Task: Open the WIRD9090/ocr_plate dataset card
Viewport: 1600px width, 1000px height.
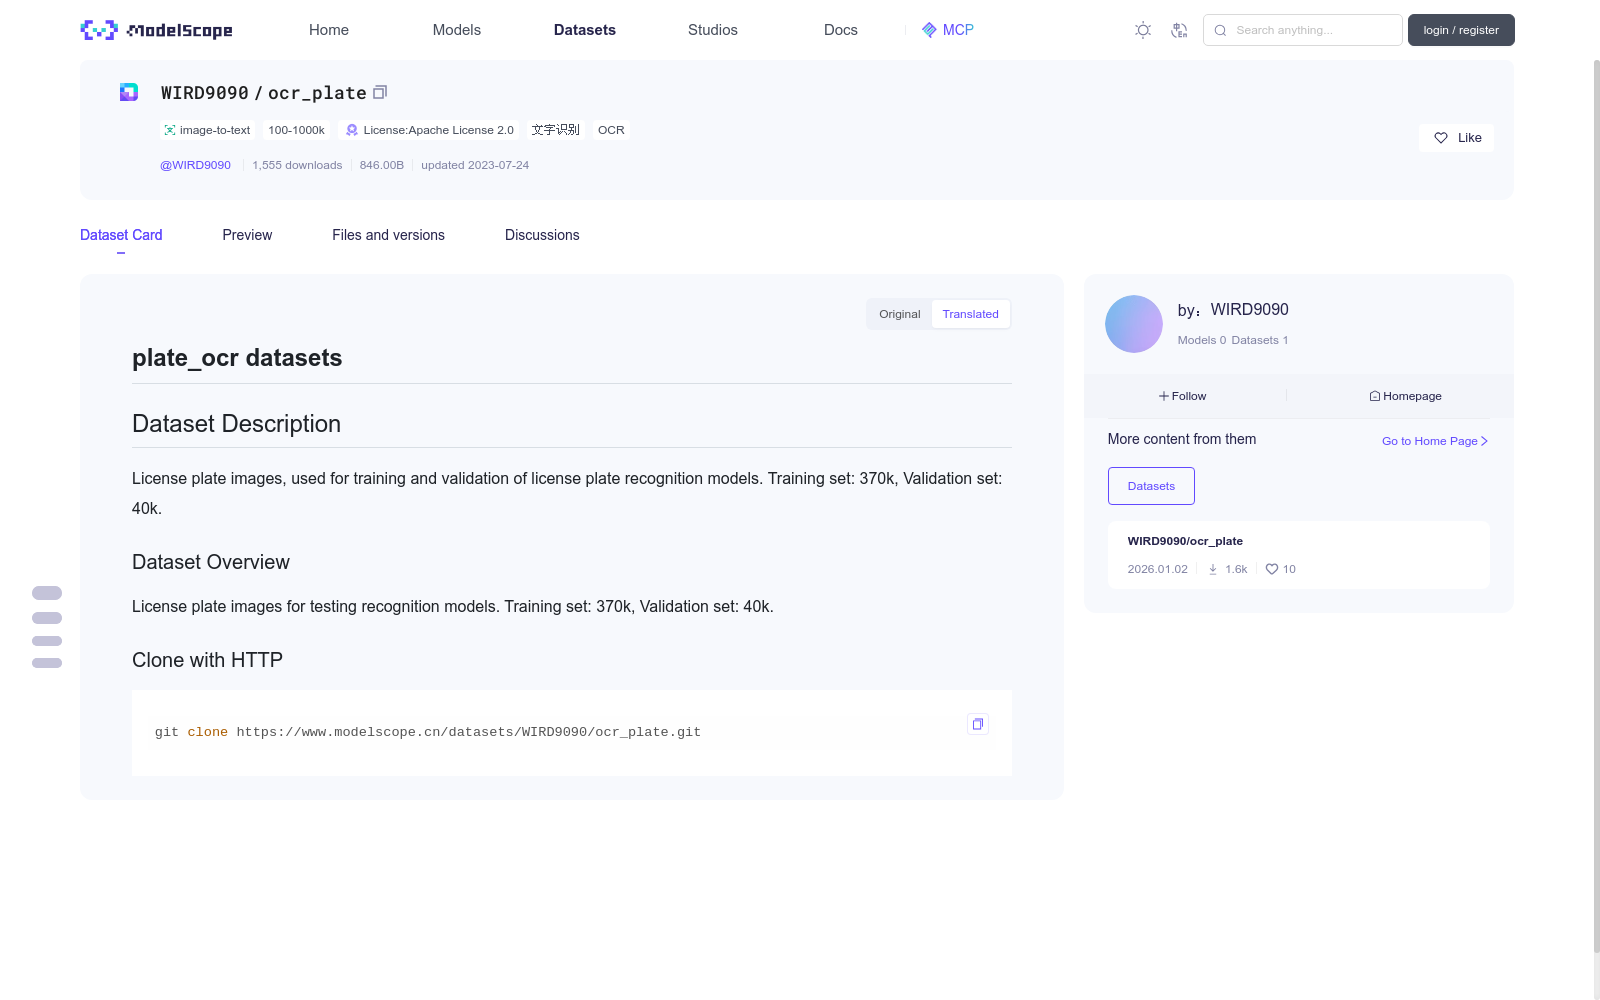Action: pos(1298,555)
